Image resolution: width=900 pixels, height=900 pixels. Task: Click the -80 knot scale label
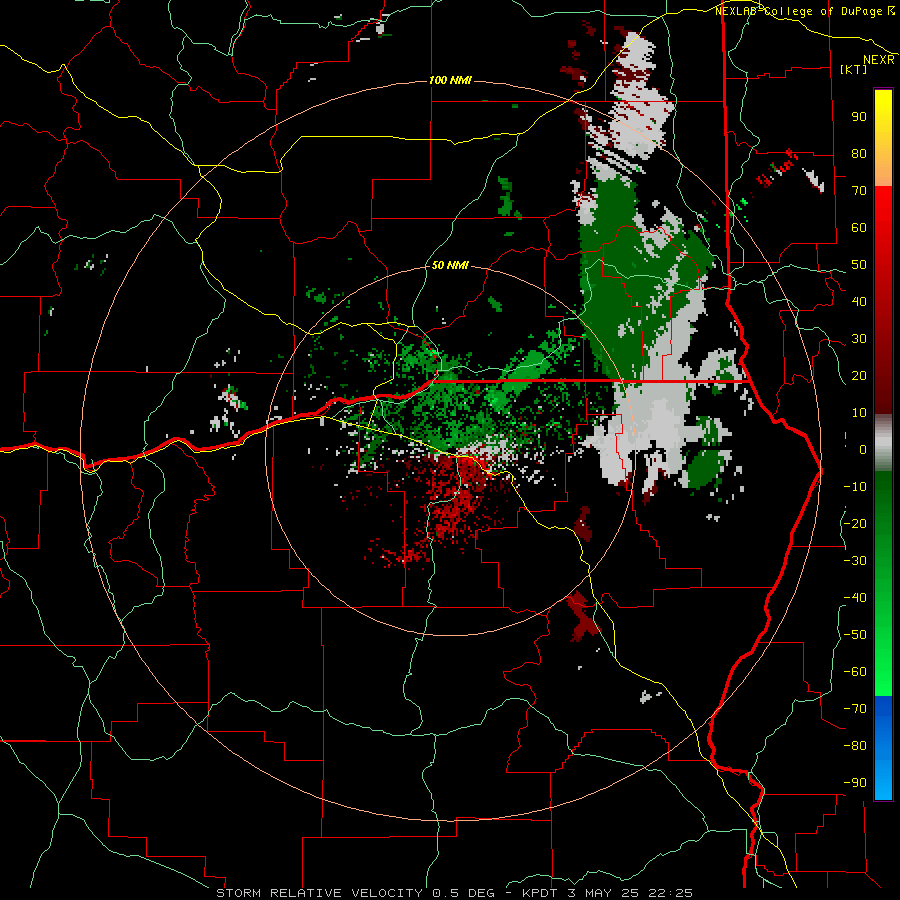pyautogui.click(x=855, y=746)
